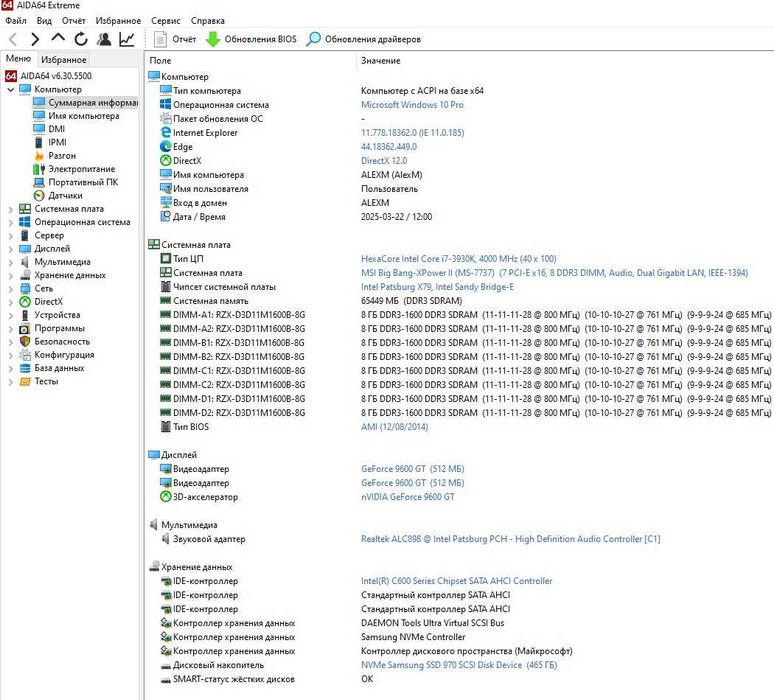Image resolution: width=774 pixels, height=700 pixels.
Task: Open the Microsoft Windows 10 Pro link
Action: pos(412,105)
